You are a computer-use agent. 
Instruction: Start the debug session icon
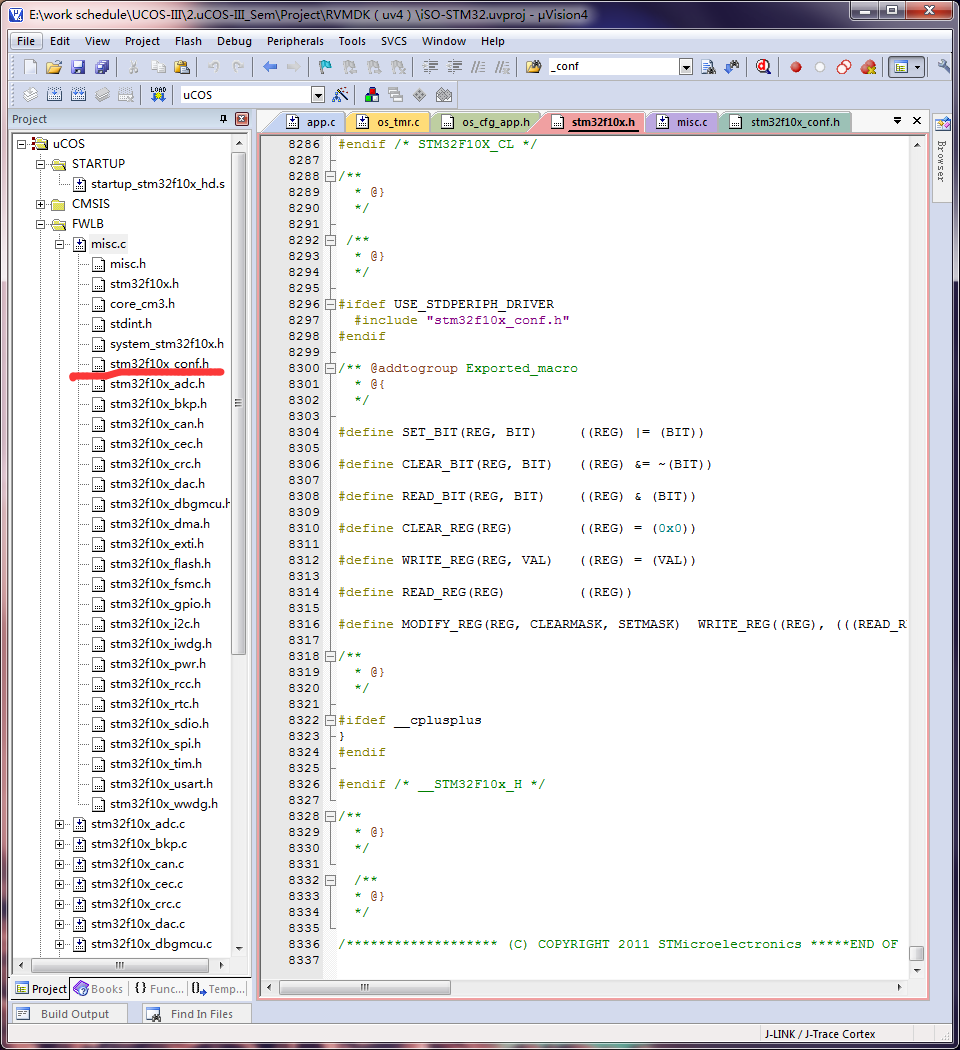(763, 67)
